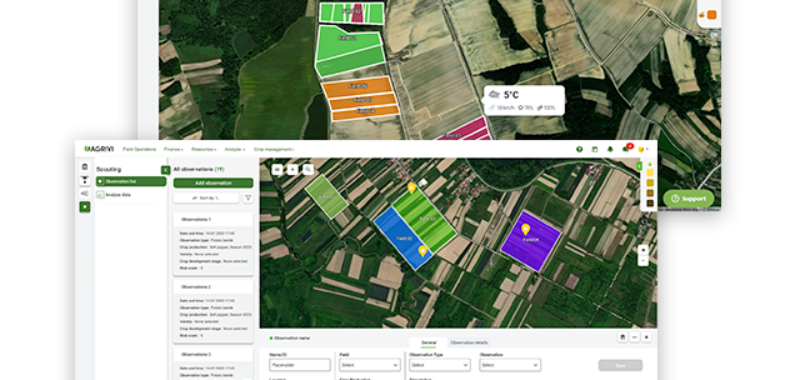
Task: Open the map search magnifier tool
Action: [x=308, y=169]
